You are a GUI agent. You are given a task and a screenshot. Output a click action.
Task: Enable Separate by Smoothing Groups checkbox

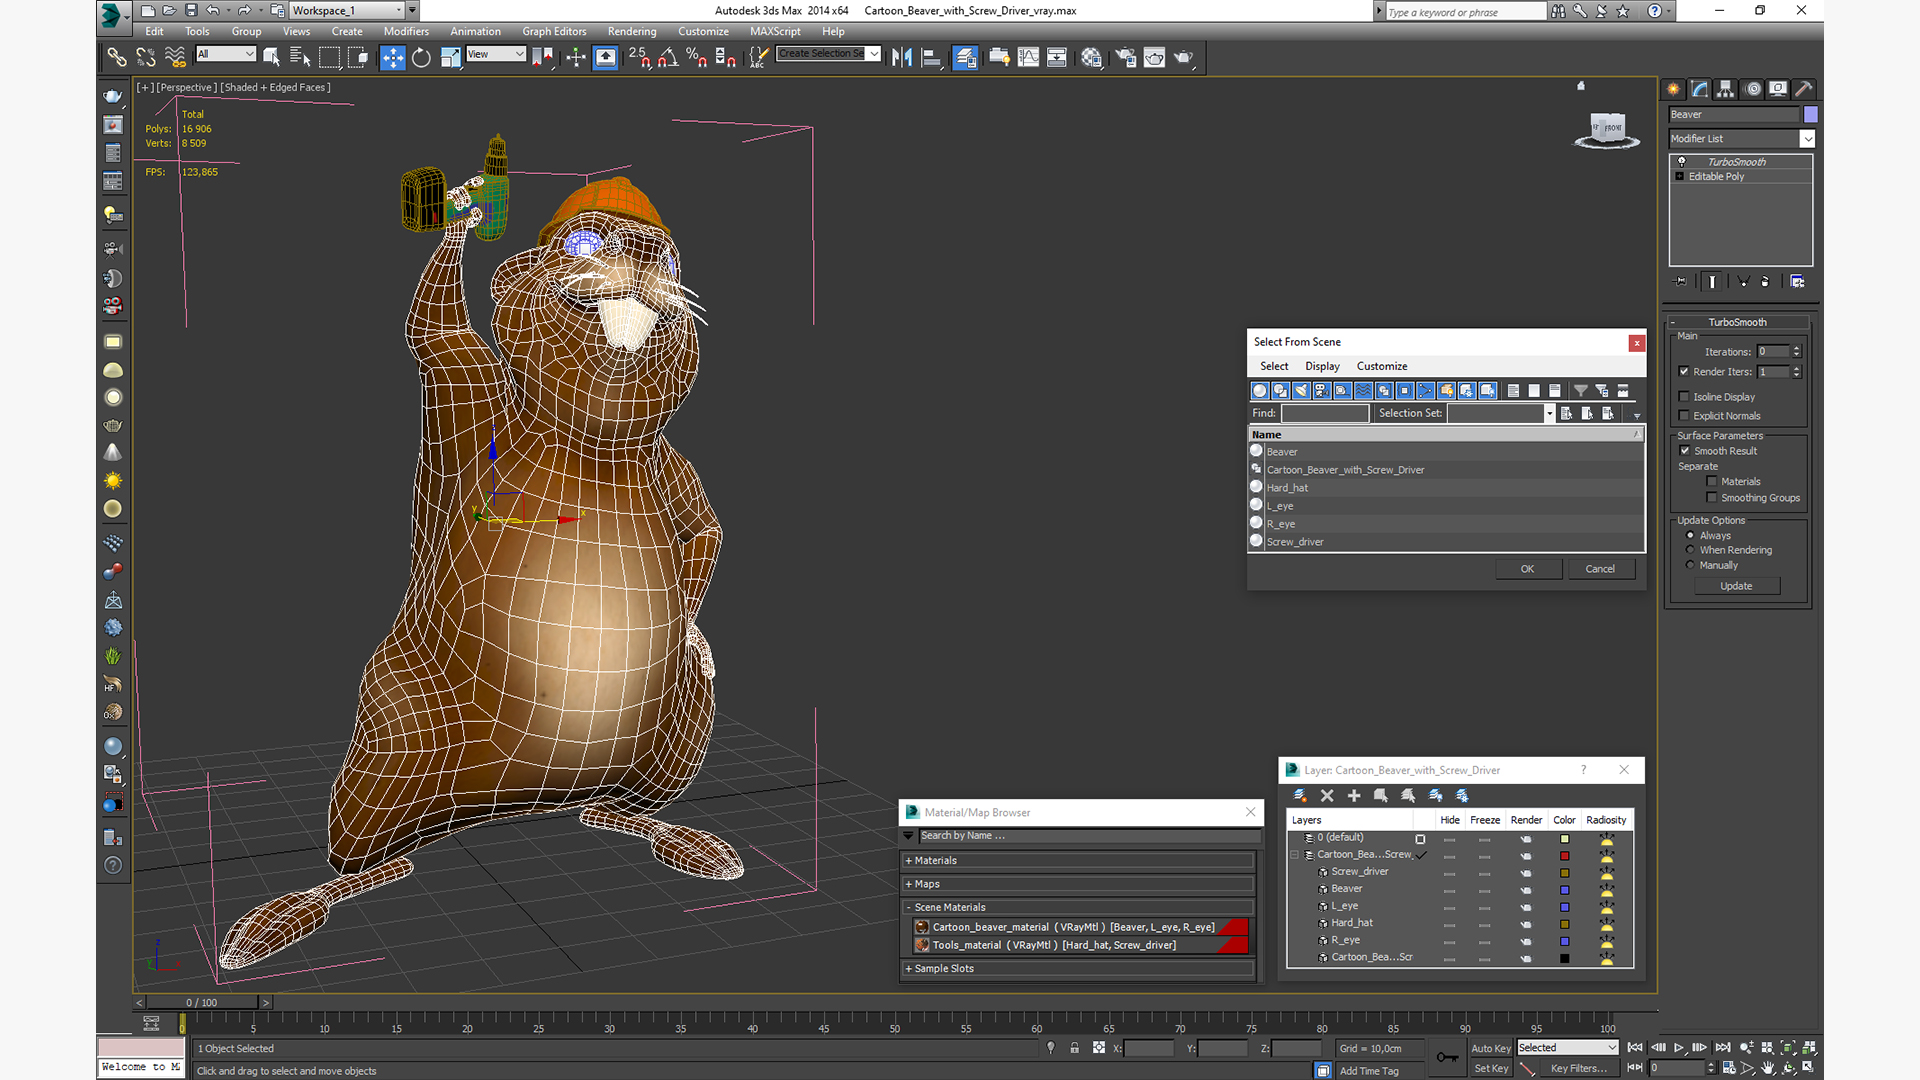[1712, 498]
